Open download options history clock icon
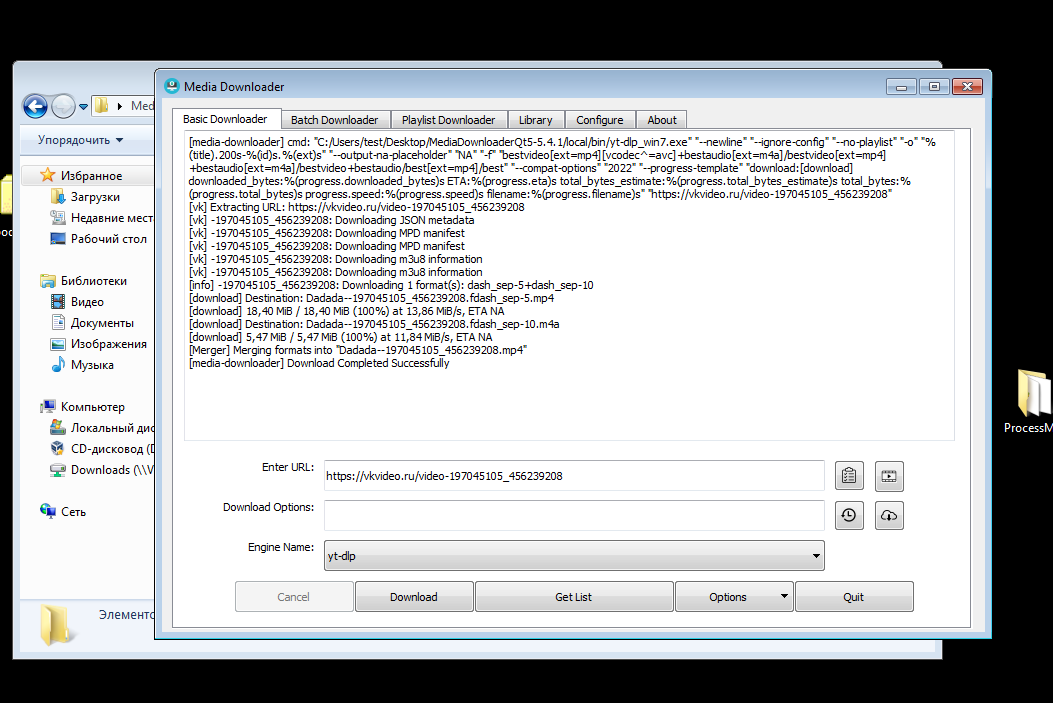The height and width of the screenshot is (703, 1053). 848,515
